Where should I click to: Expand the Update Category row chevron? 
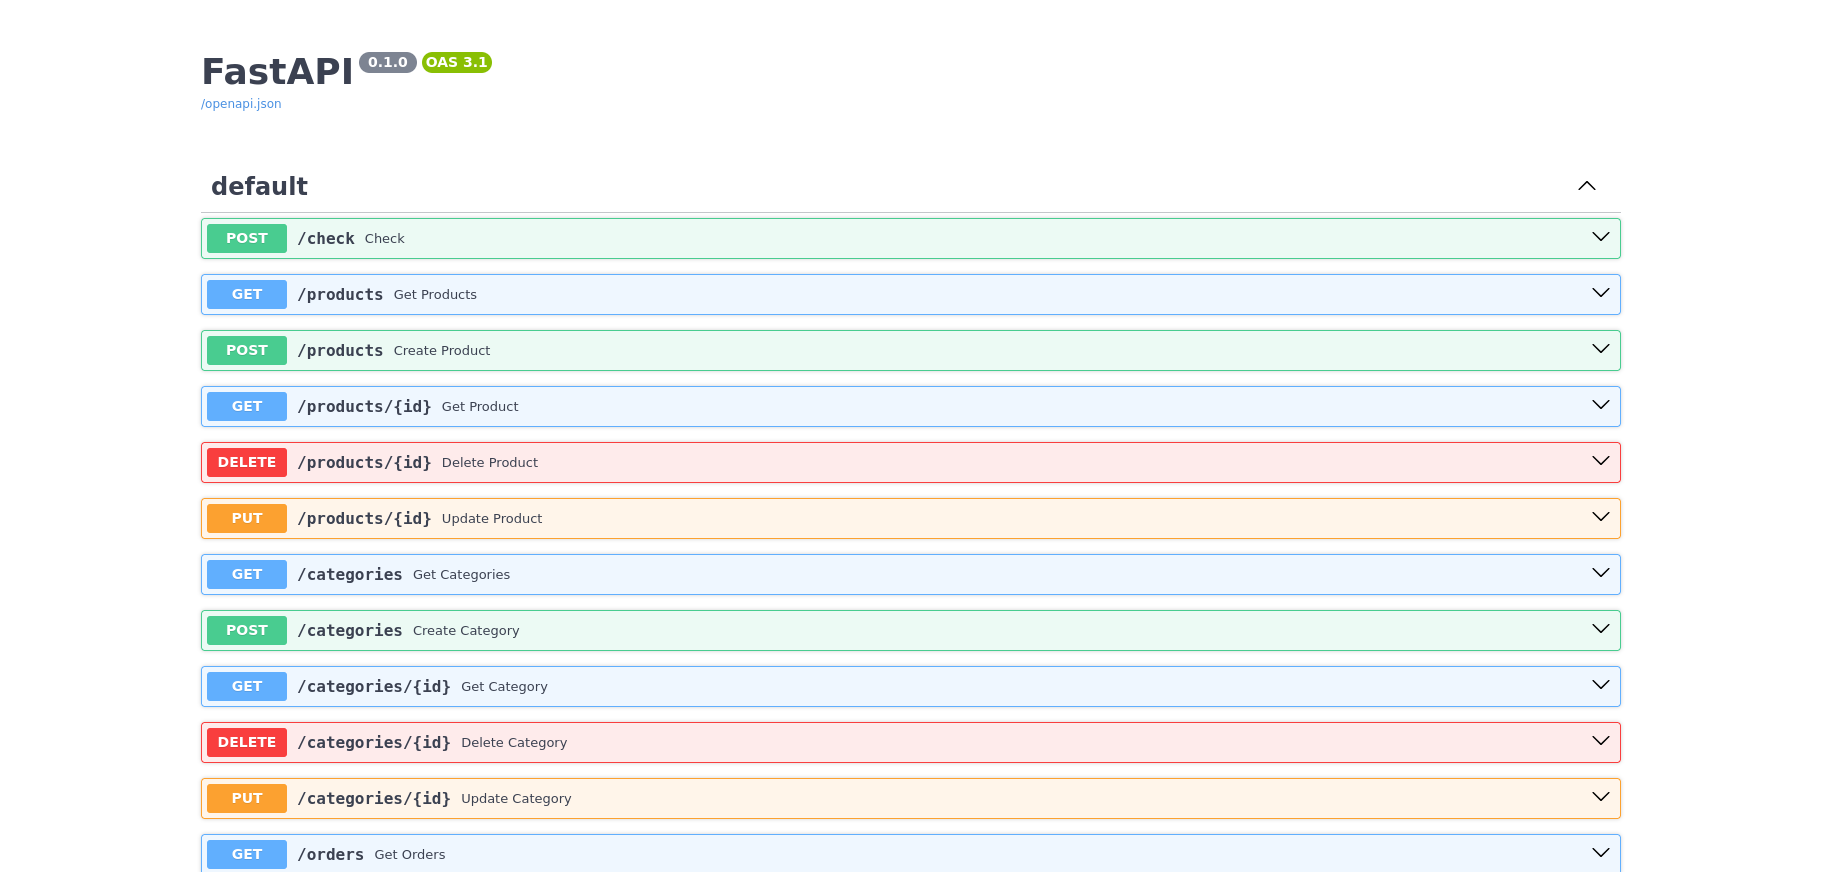coord(1601,797)
